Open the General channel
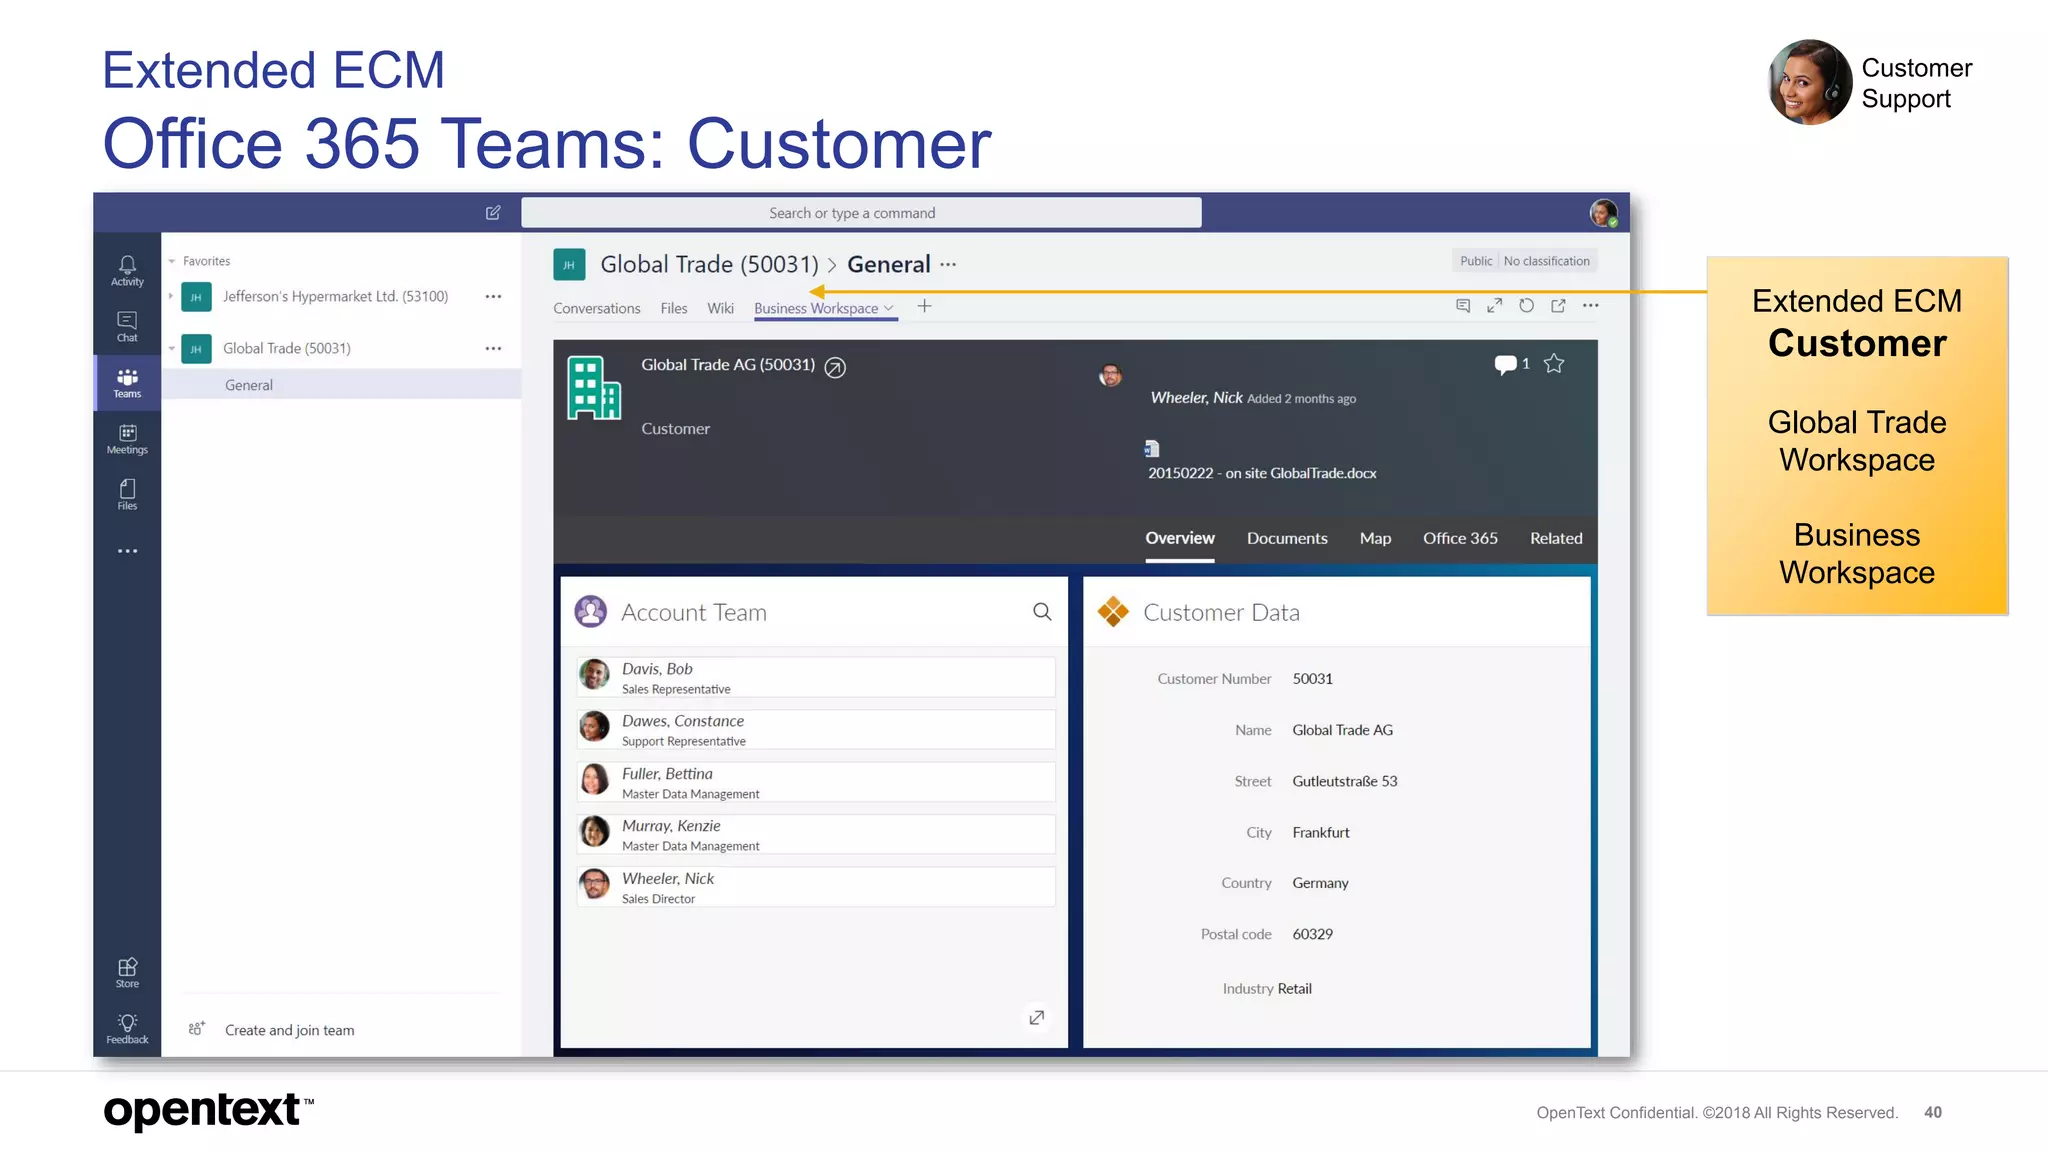The height and width of the screenshot is (1152, 2048). pos(341,385)
